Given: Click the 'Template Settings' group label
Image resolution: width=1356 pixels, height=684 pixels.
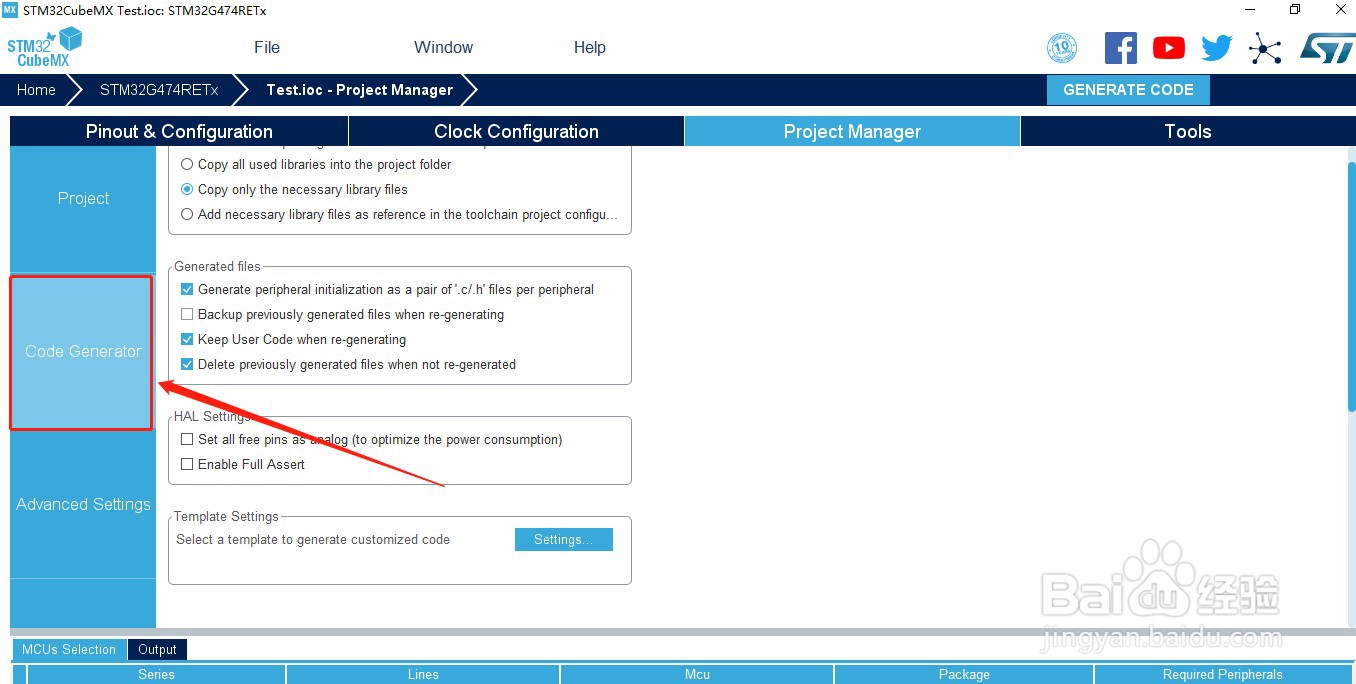Looking at the screenshot, I should point(226,516).
